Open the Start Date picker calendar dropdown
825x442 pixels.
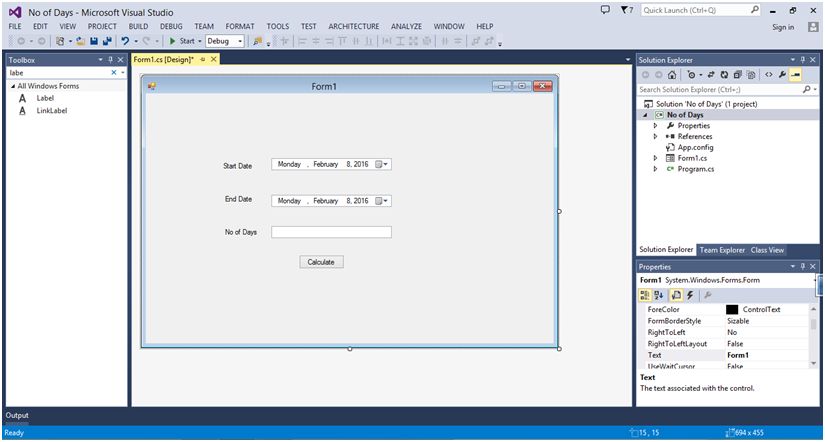click(x=381, y=164)
